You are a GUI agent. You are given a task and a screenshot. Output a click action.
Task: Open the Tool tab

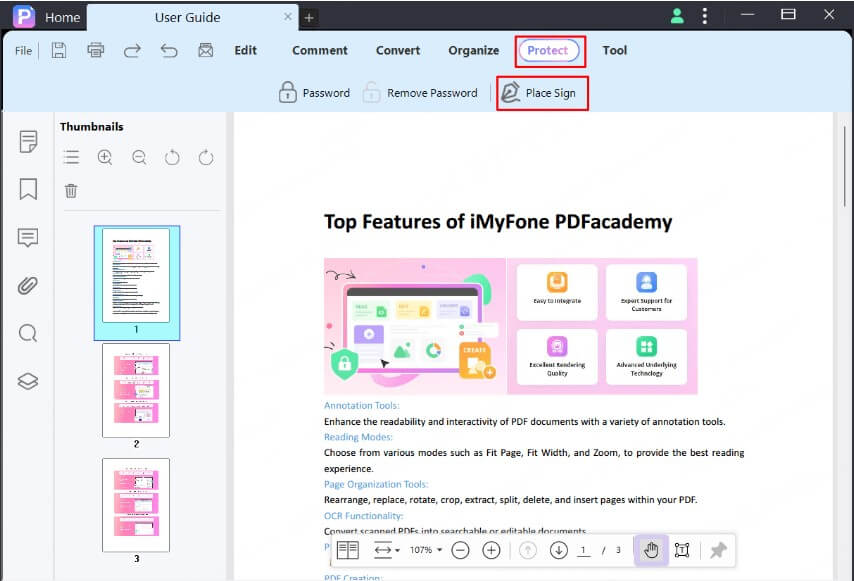tap(614, 51)
